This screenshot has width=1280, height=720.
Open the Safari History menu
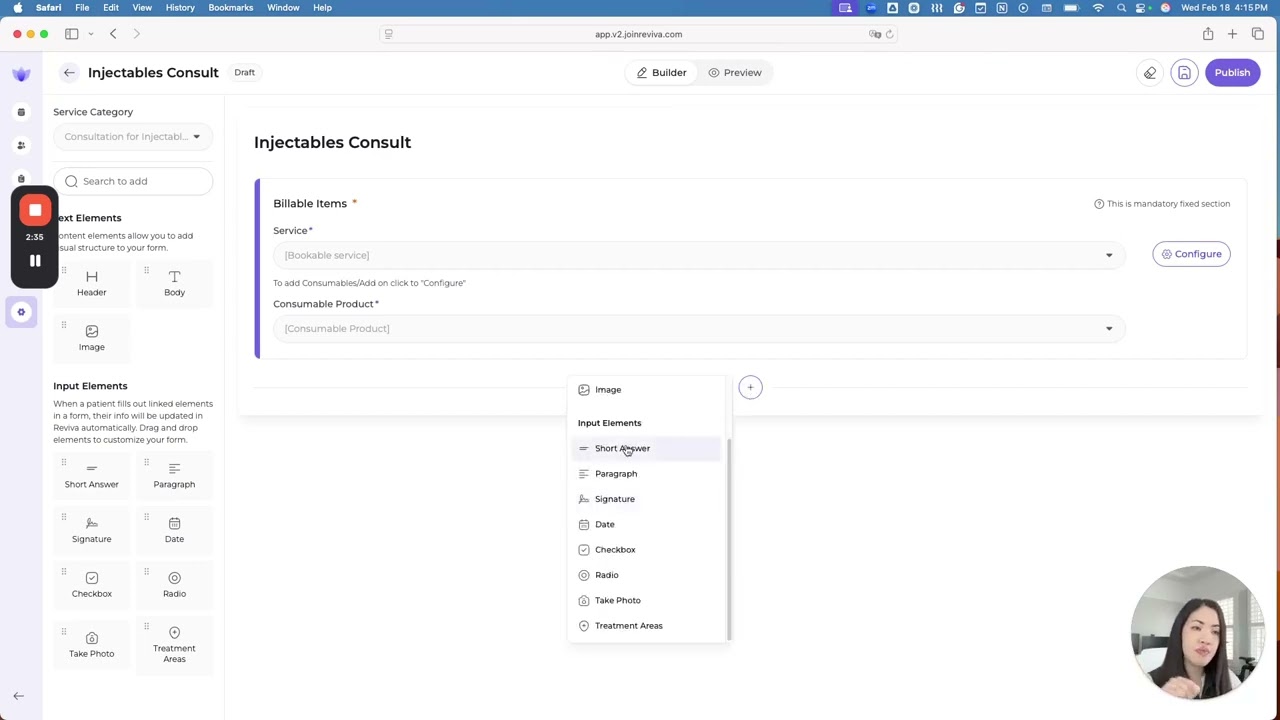(180, 7)
